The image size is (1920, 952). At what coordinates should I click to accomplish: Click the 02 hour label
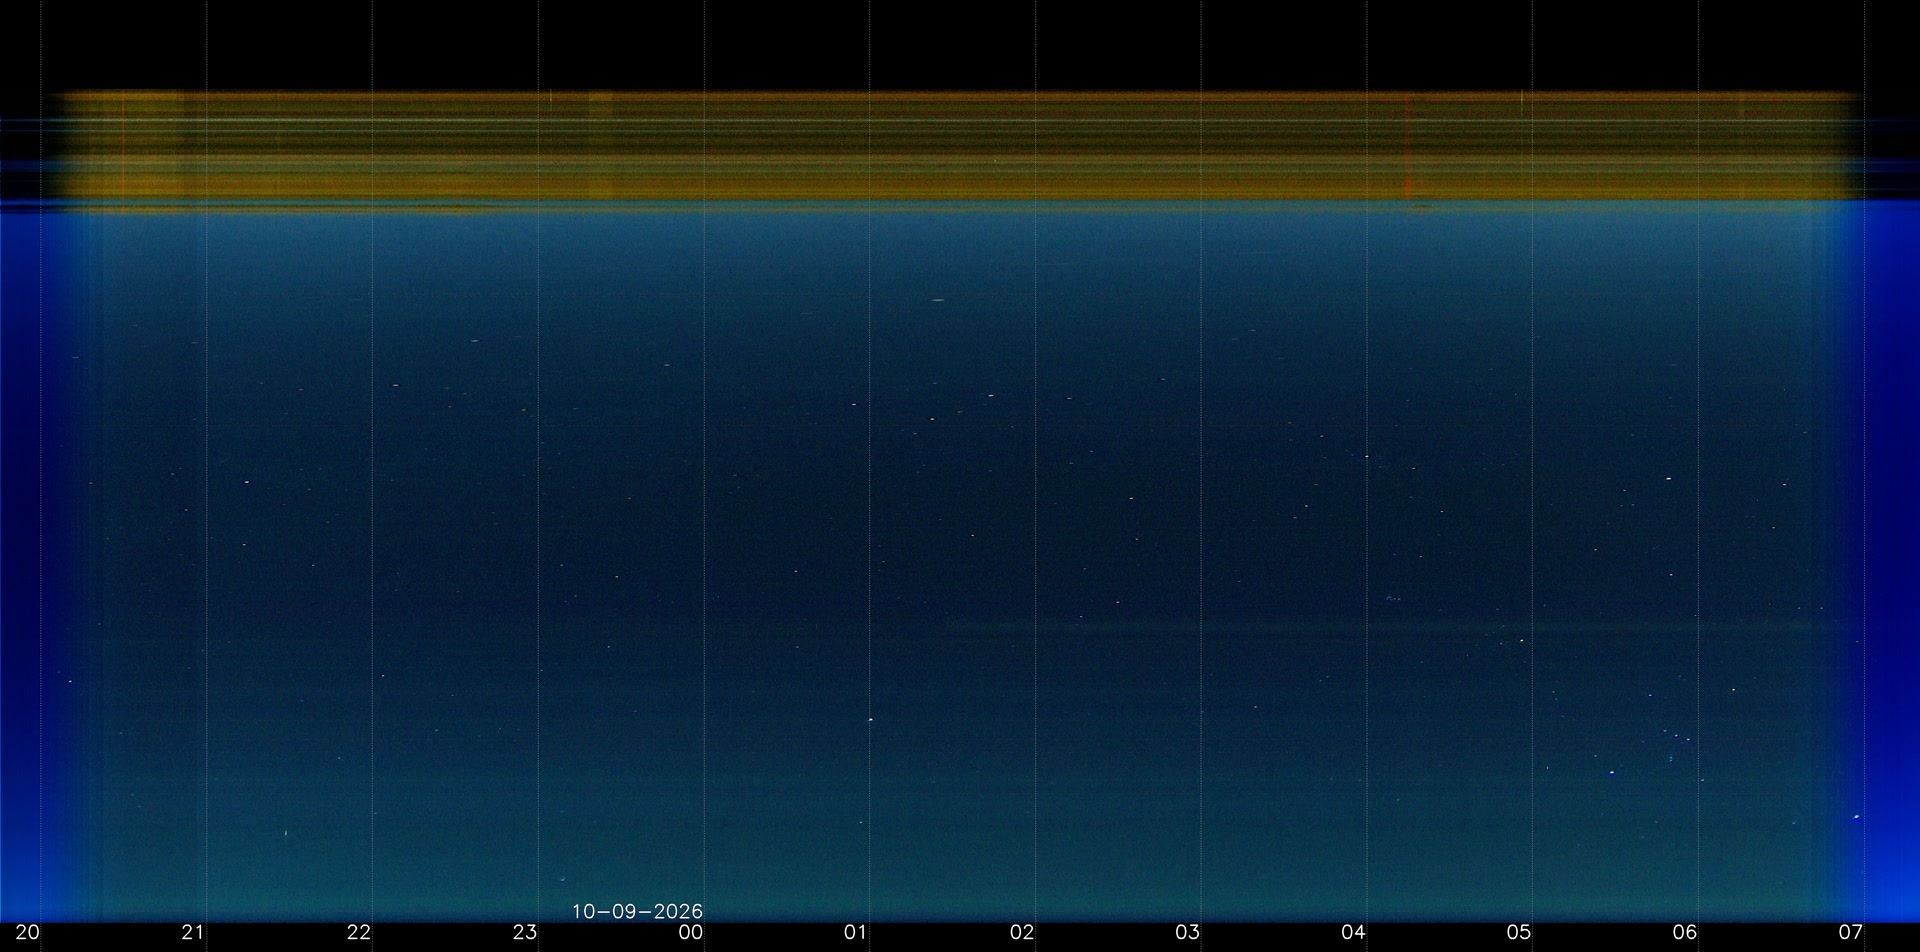click(1022, 933)
